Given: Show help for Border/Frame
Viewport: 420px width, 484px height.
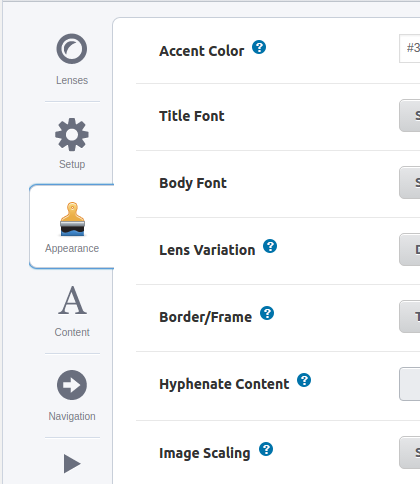Looking at the screenshot, I should tap(267, 313).
